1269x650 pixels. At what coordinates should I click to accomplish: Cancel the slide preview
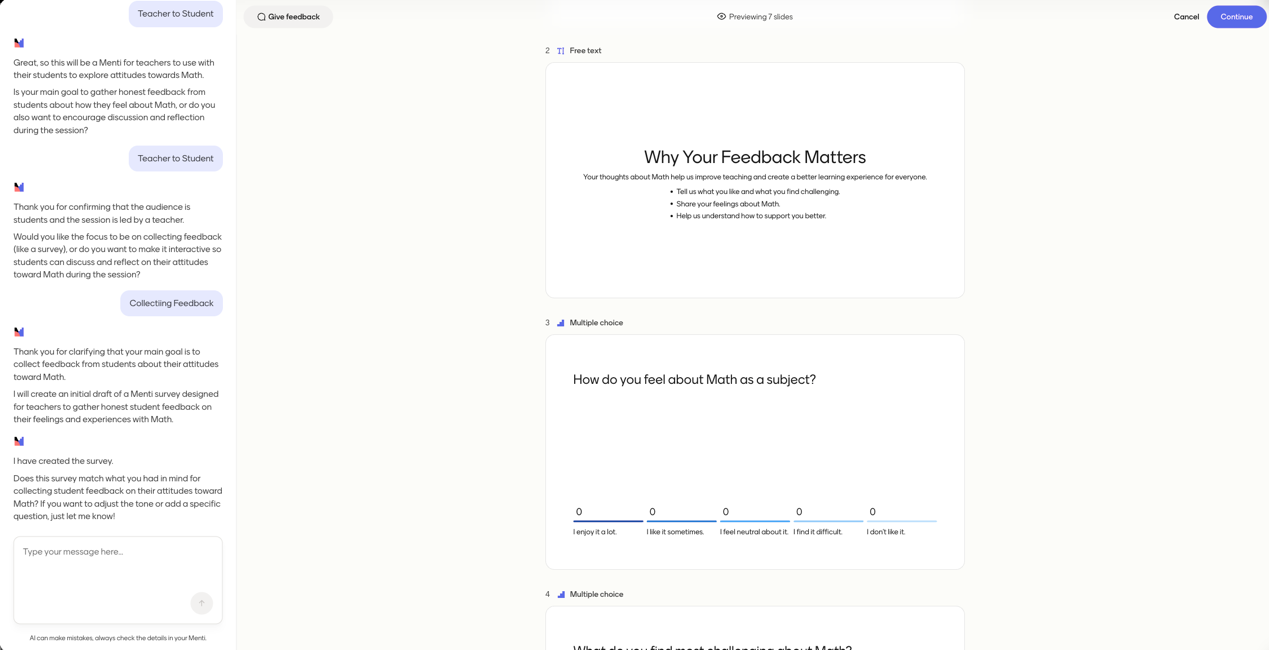[x=1186, y=17]
